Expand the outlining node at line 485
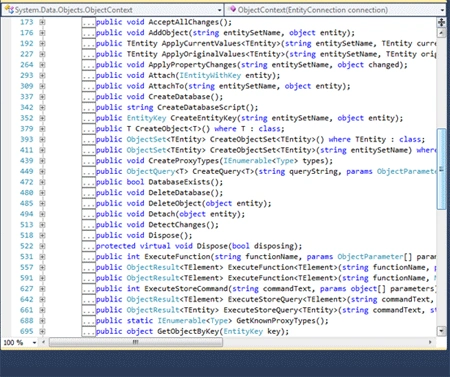The image size is (450, 377). pos(42,204)
